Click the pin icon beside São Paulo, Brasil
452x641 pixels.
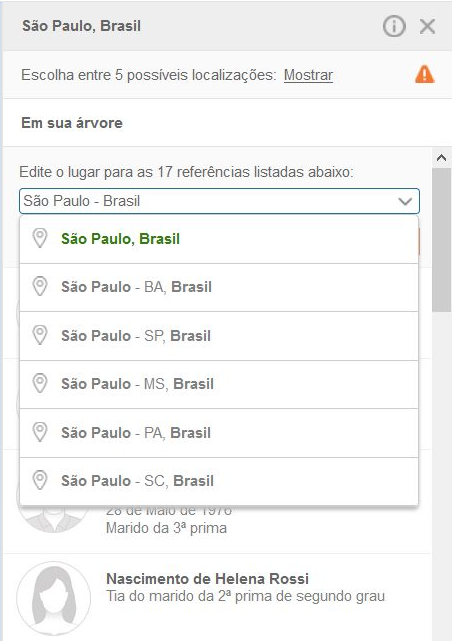click(x=40, y=238)
